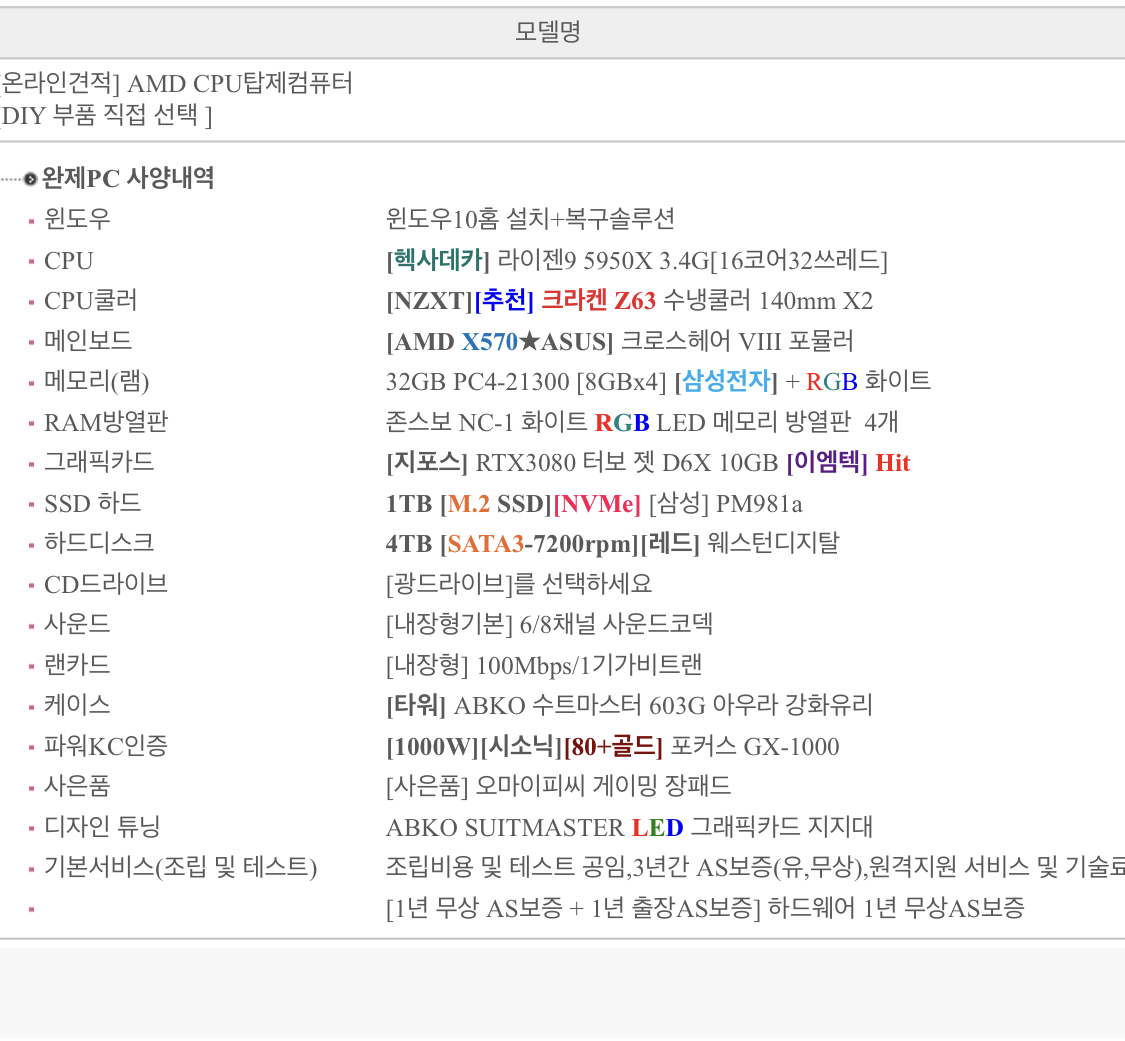Image resolution: width=1125 pixels, height=1041 pixels.
Task: Click the CPU row label
Action: pyautogui.click(x=68, y=260)
